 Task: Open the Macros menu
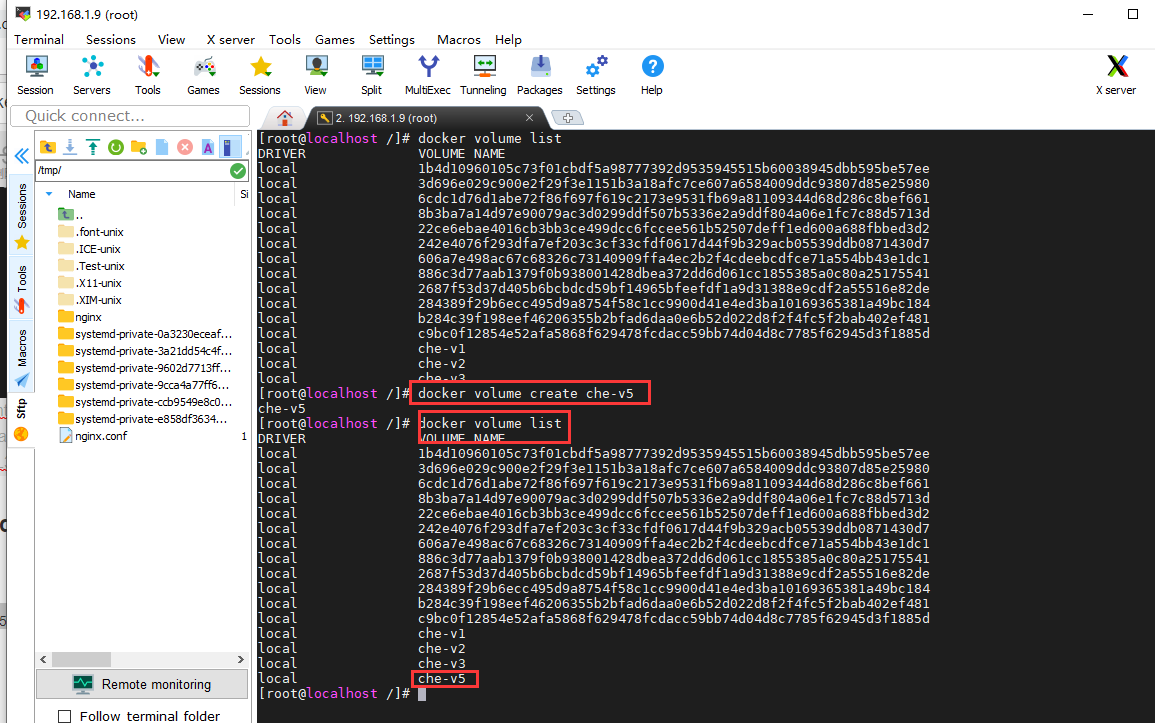(459, 40)
